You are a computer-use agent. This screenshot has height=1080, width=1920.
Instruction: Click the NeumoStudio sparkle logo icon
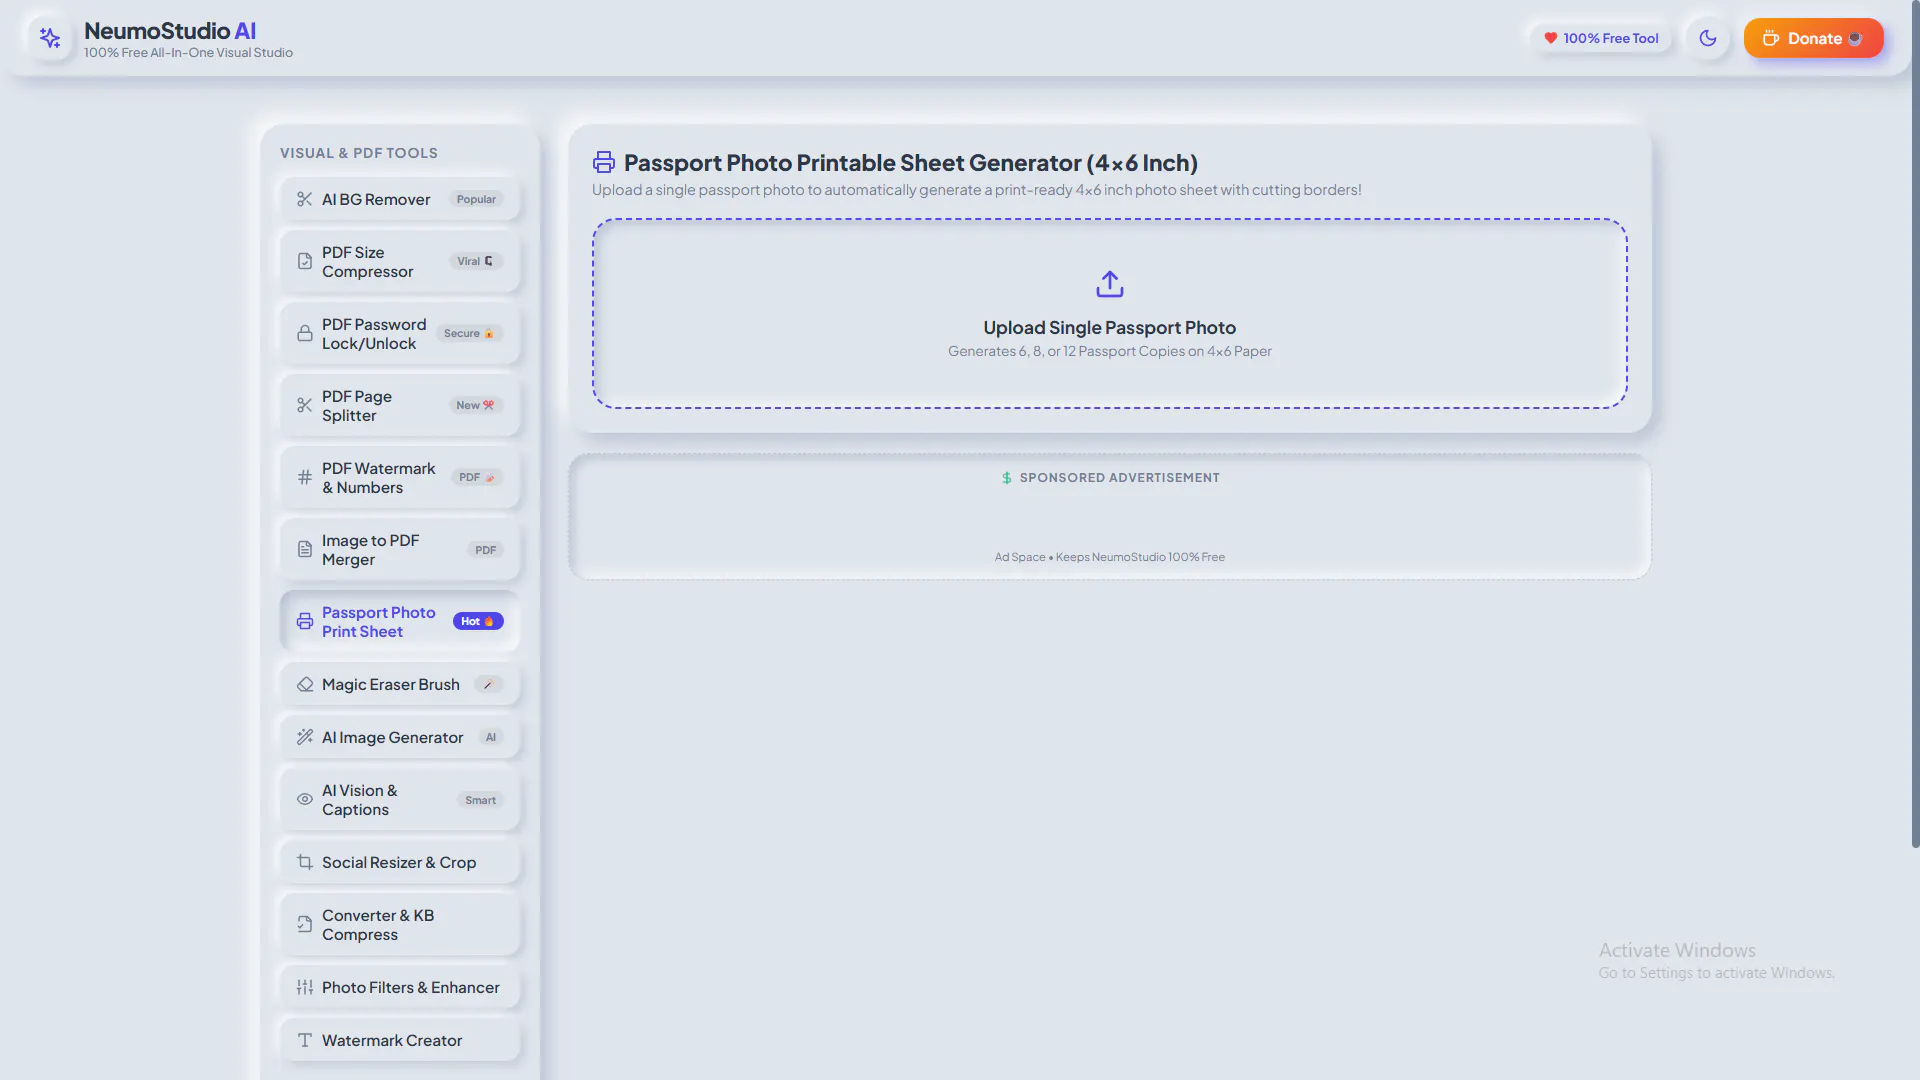click(50, 38)
